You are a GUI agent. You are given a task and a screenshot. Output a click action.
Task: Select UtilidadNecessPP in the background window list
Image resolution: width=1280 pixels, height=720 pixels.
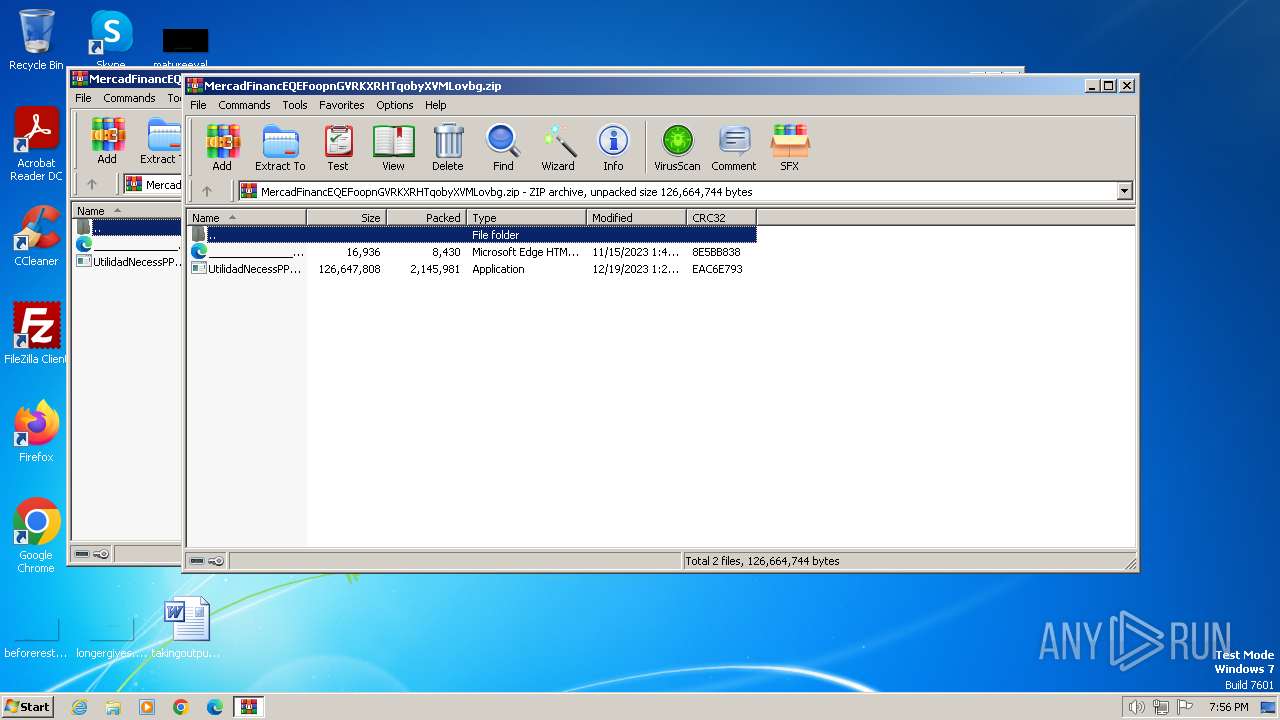130,262
